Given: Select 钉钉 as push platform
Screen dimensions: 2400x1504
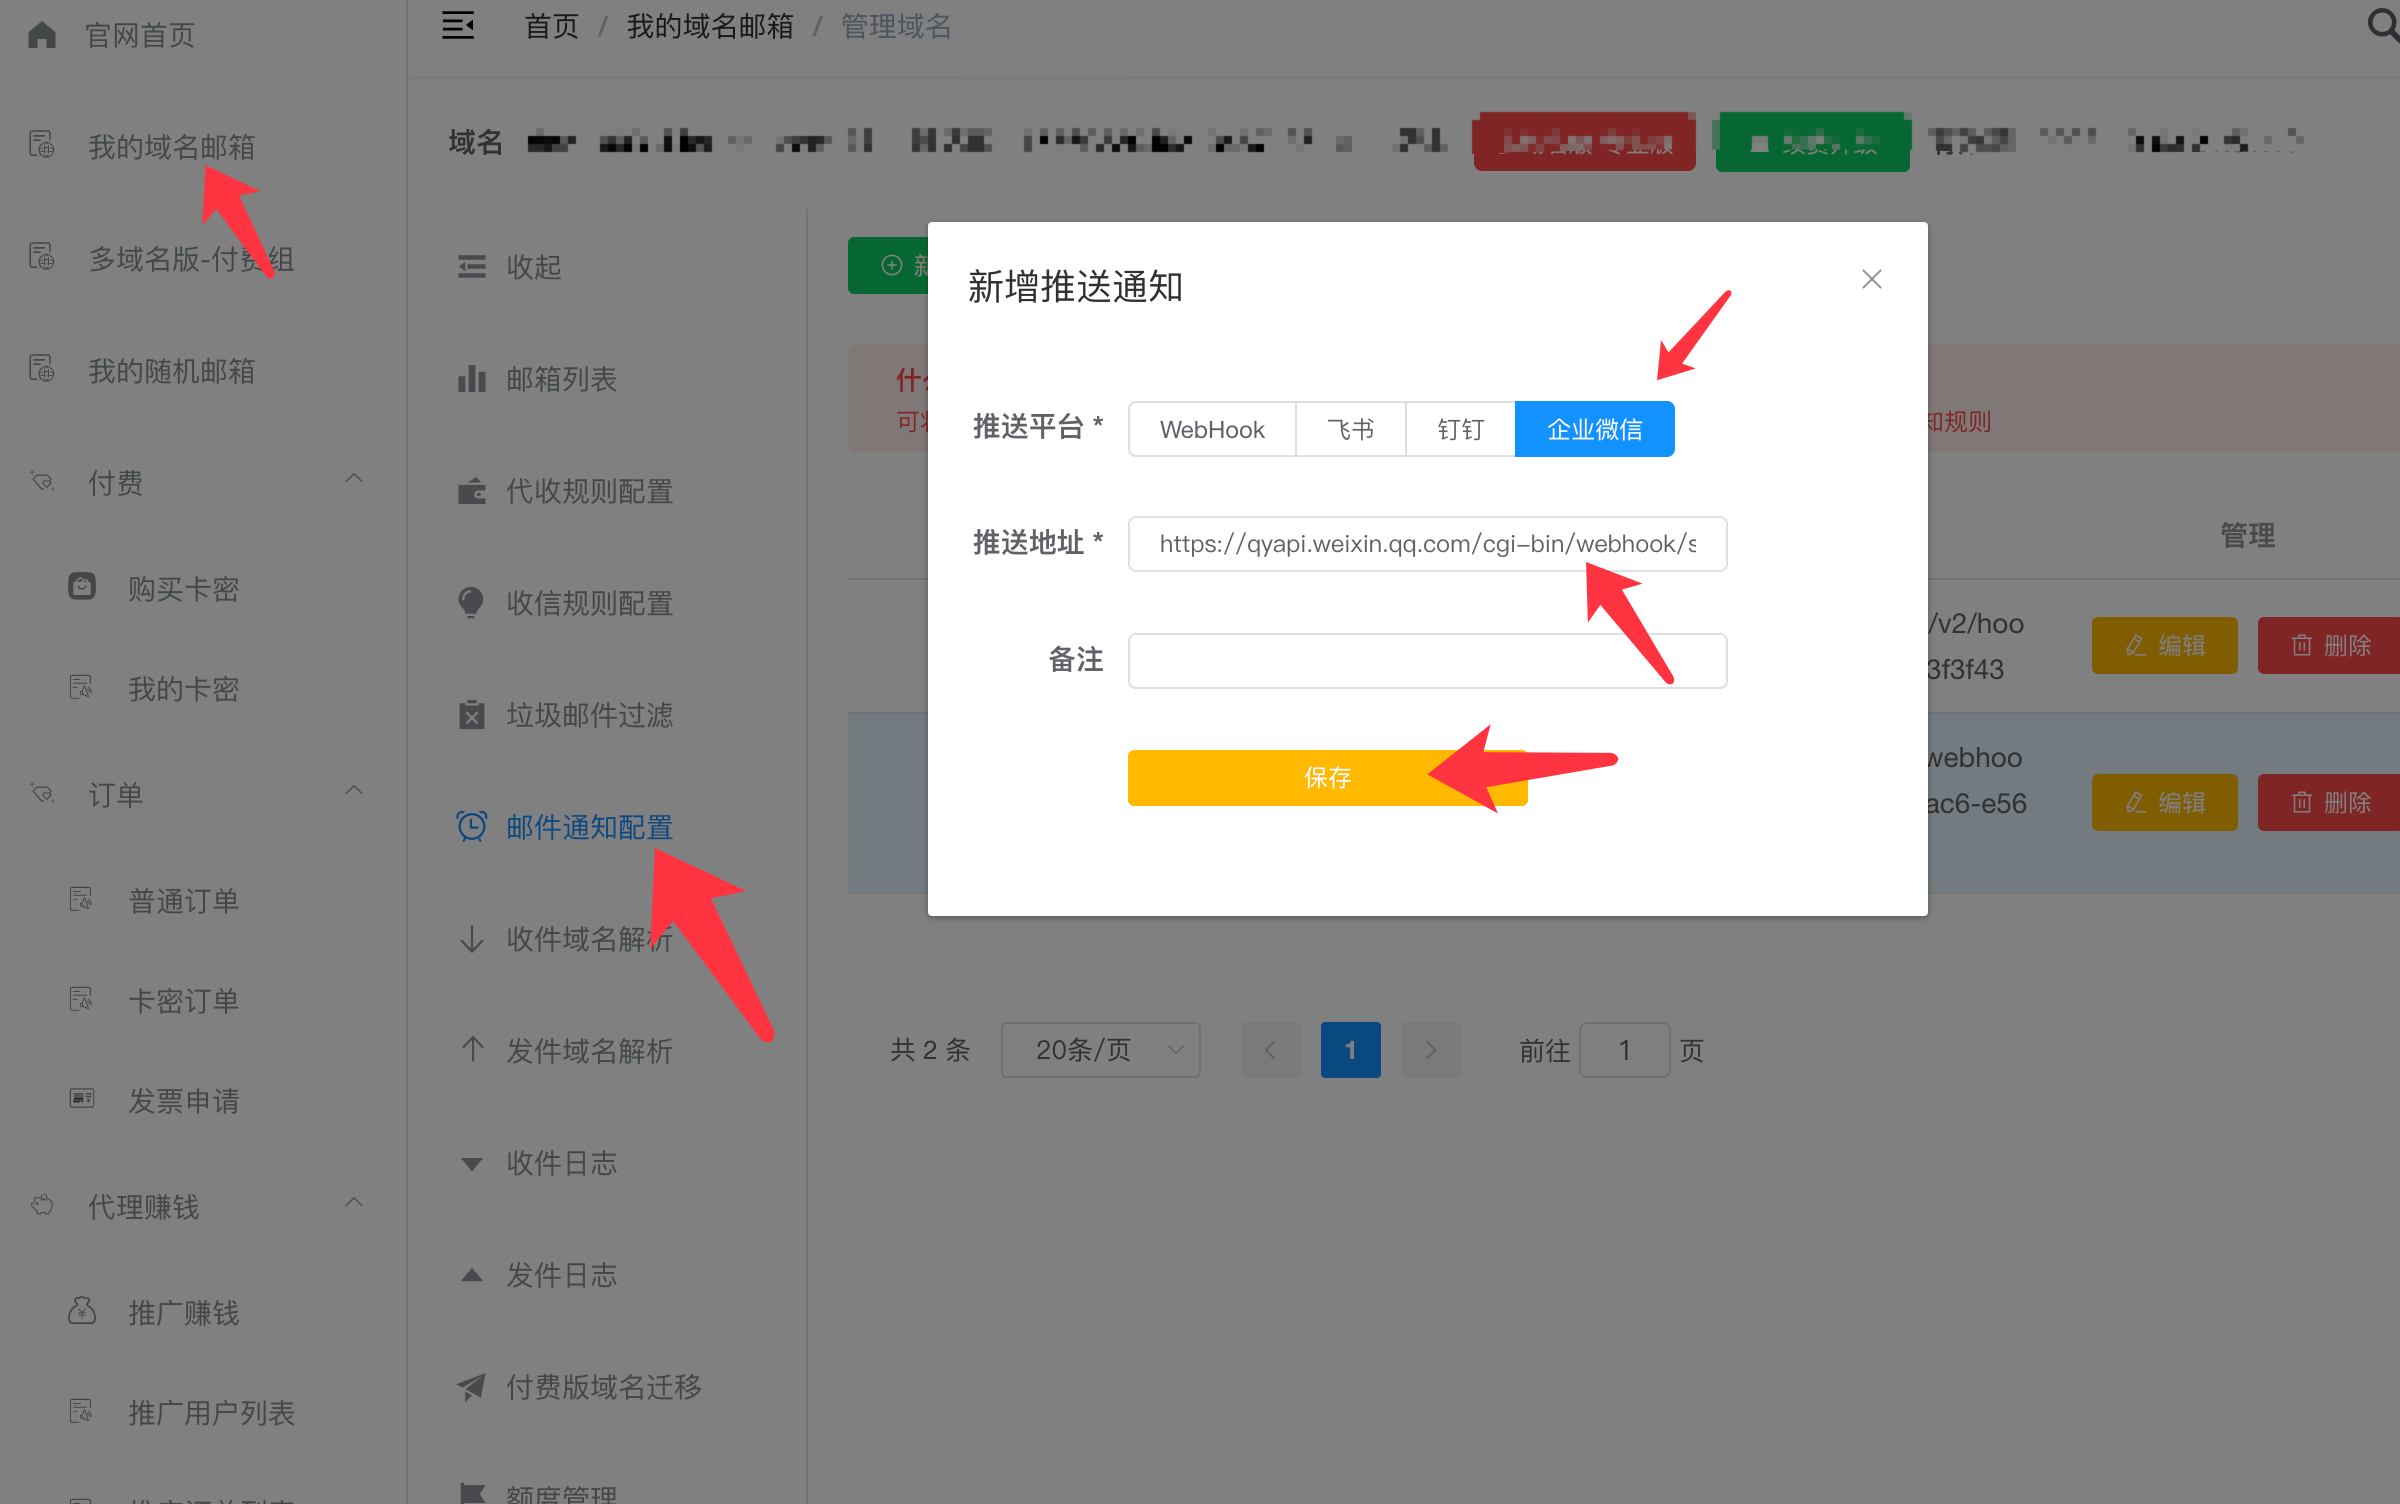Looking at the screenshot, I should pos(1461,430).
